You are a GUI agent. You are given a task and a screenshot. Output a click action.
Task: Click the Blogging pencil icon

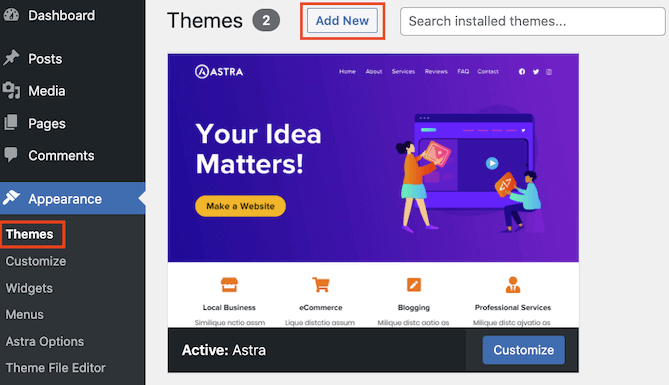414,285
